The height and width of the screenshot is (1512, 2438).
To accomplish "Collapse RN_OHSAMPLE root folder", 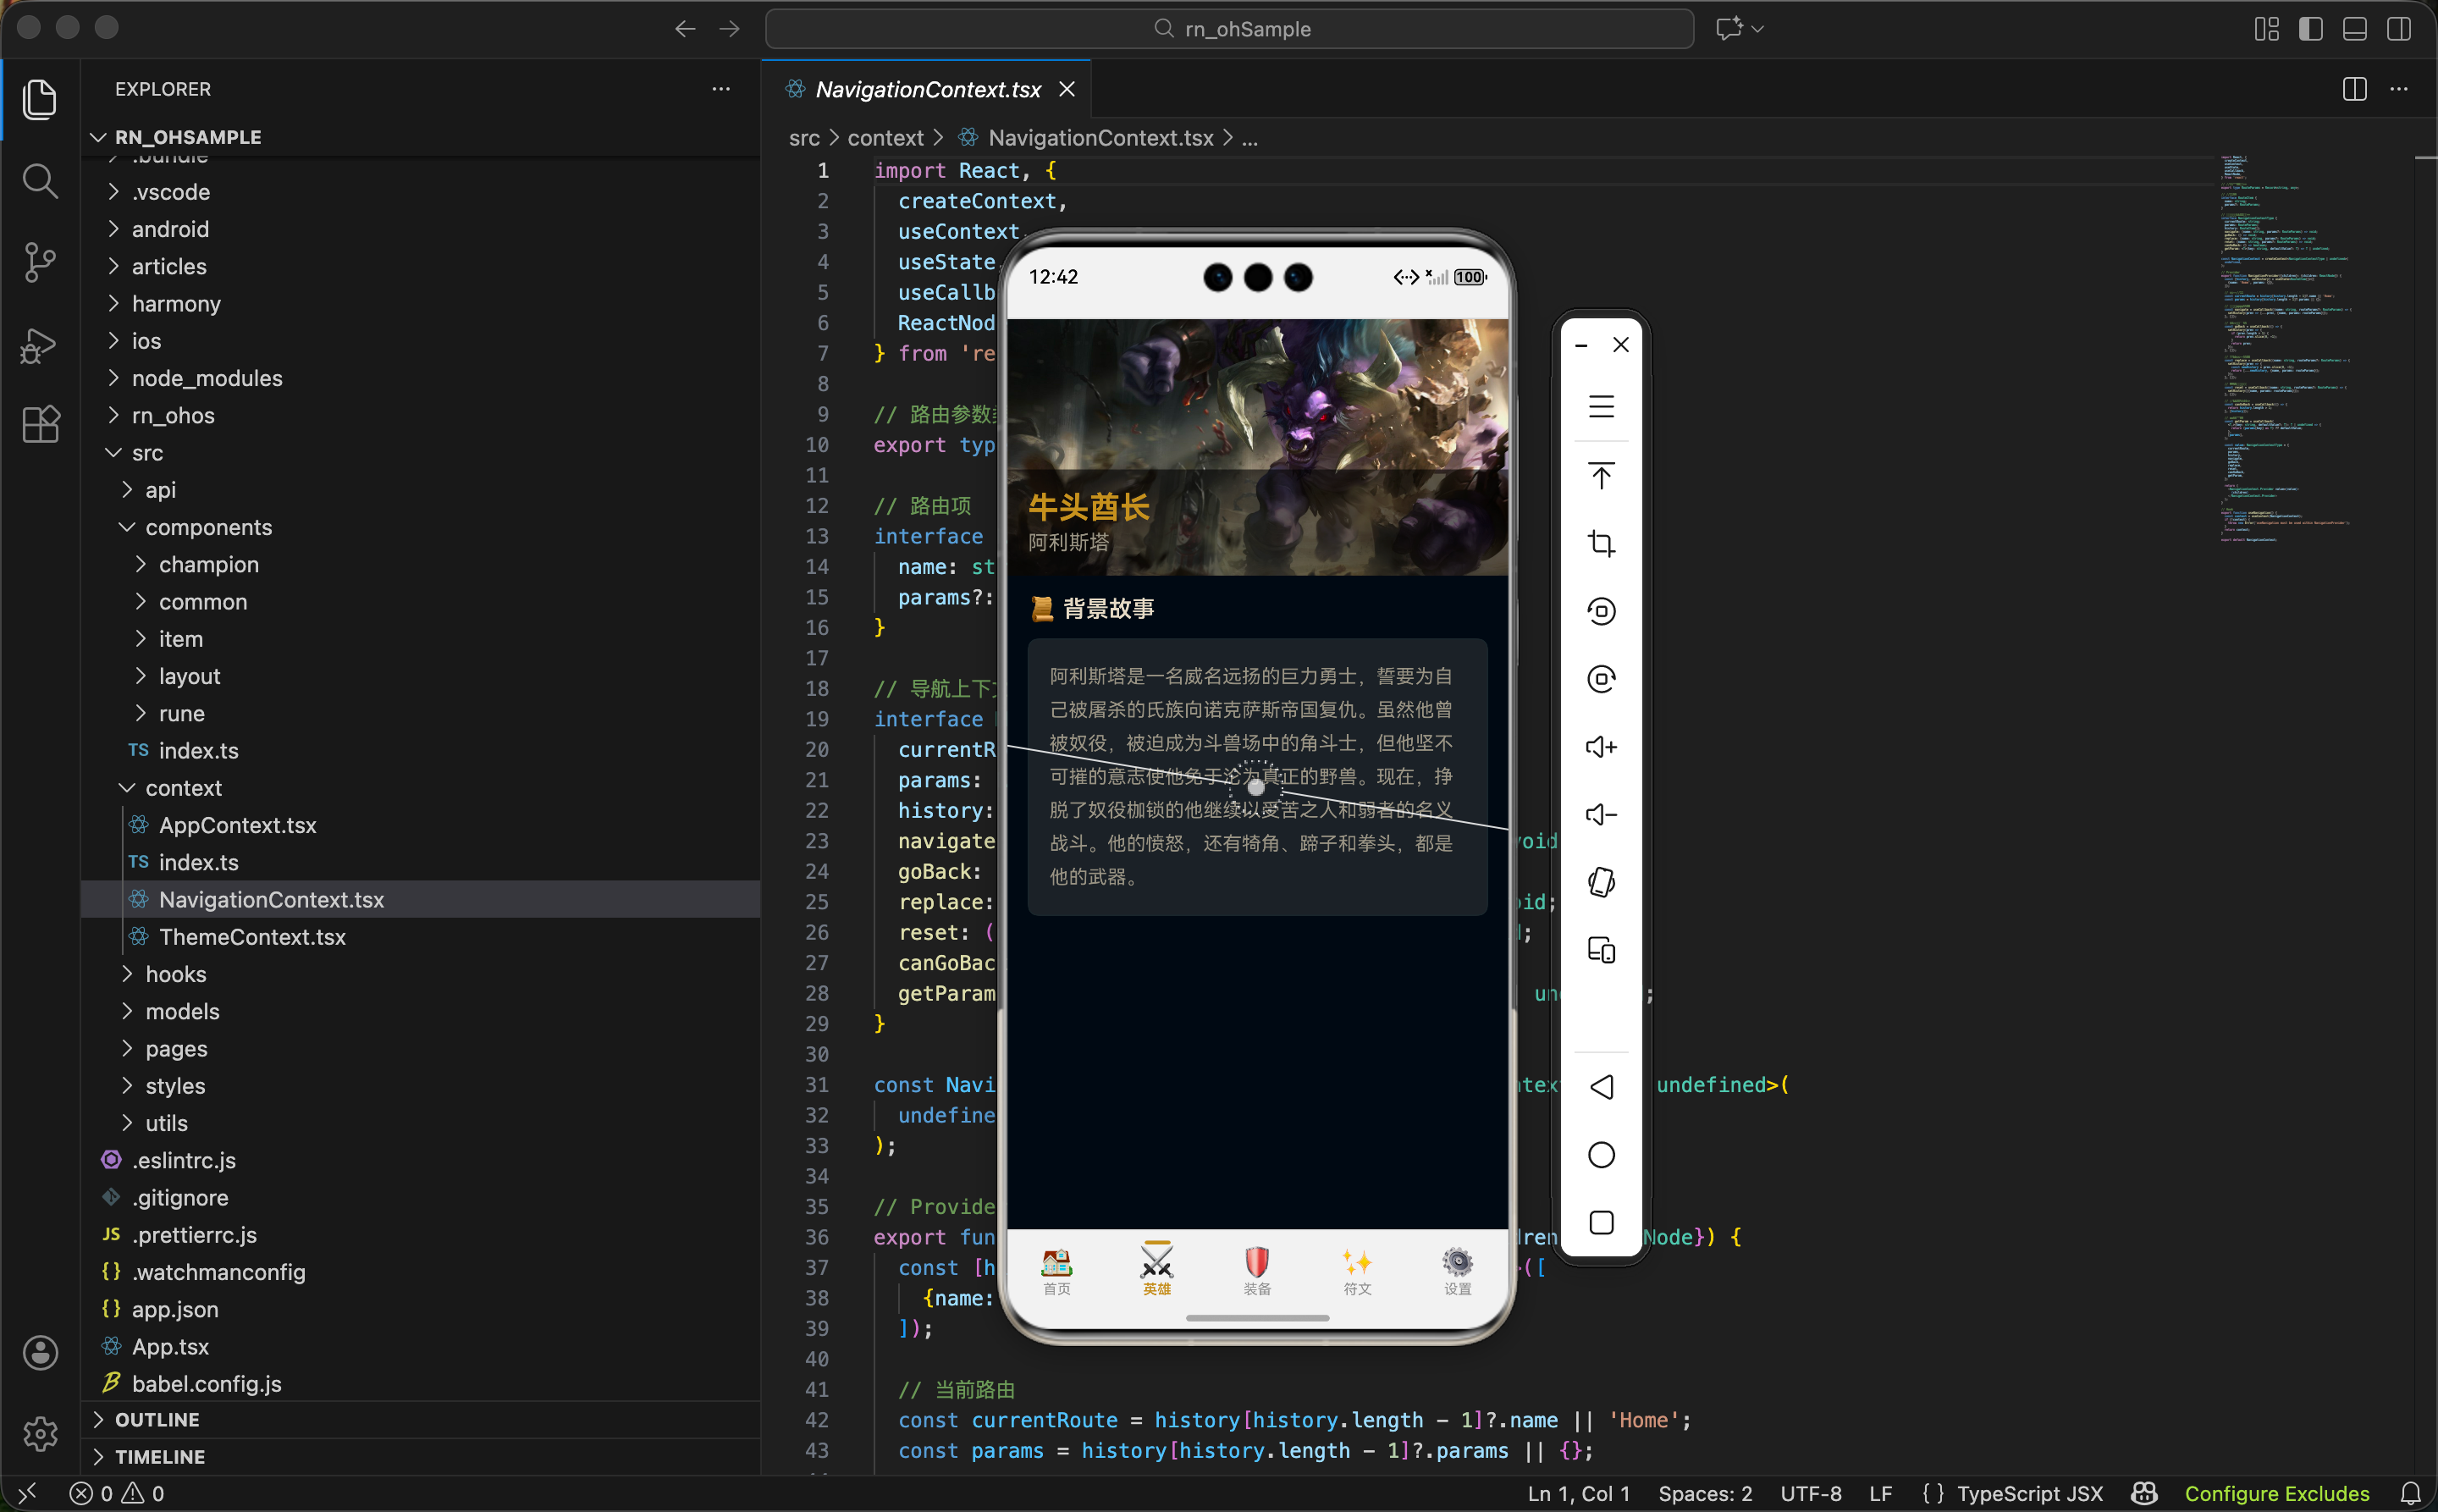I will point(420,137).
